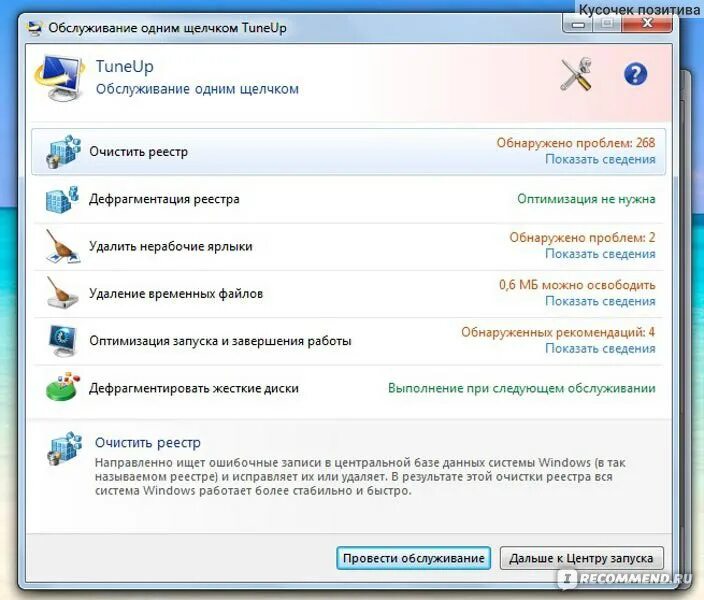Select the Очистить реестр row label
The image size is (704, 600).
click(x=138, y=152)
